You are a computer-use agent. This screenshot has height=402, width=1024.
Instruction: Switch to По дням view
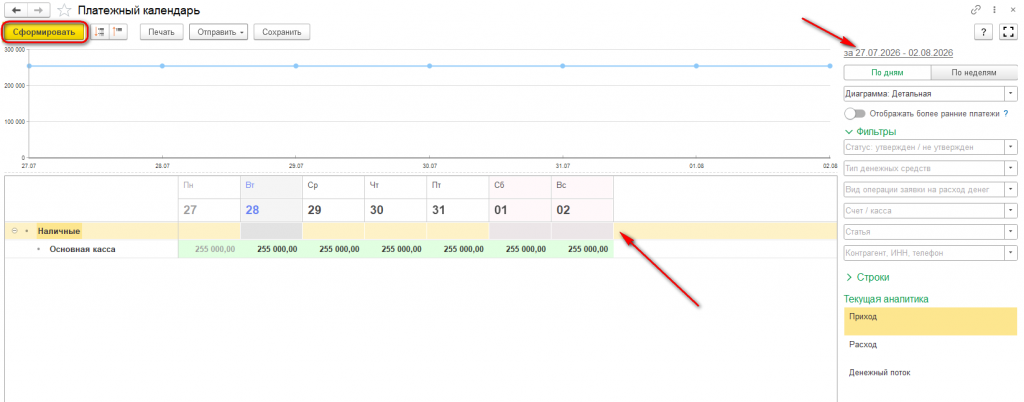click(888, 73)
